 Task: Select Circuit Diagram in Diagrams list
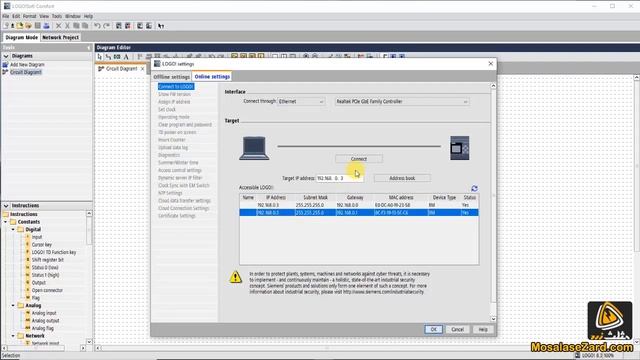click(26, 72)
